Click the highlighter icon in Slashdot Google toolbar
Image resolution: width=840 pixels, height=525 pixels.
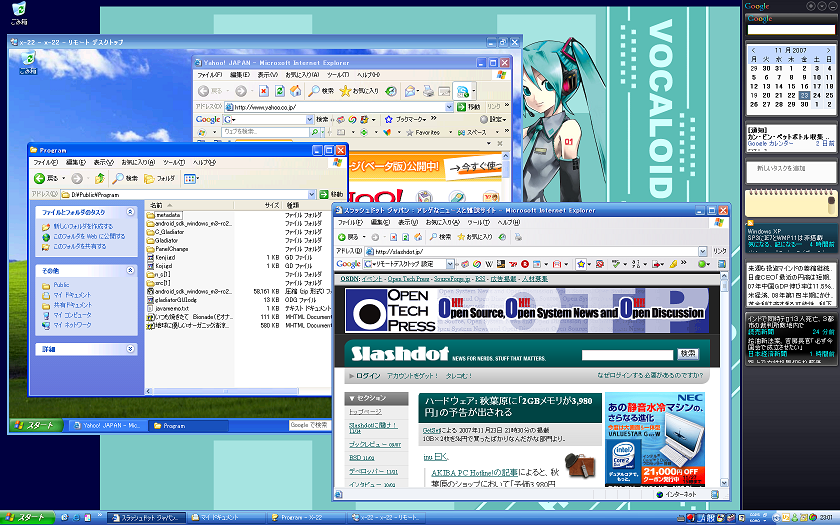(673, 264)
